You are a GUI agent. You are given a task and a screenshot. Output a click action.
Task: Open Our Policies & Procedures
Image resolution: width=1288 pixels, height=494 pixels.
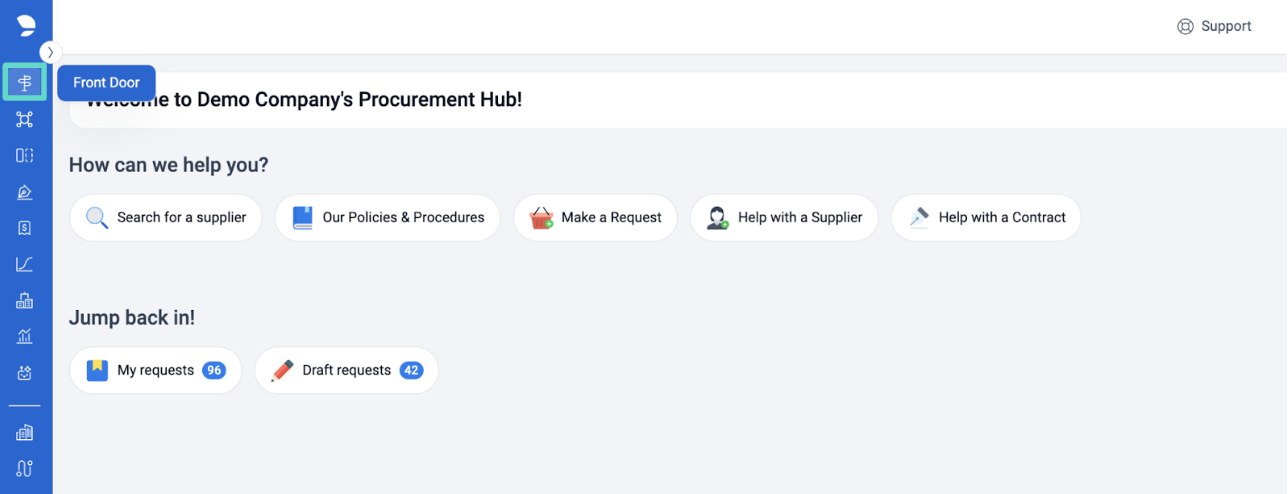(x=387, y=217)
